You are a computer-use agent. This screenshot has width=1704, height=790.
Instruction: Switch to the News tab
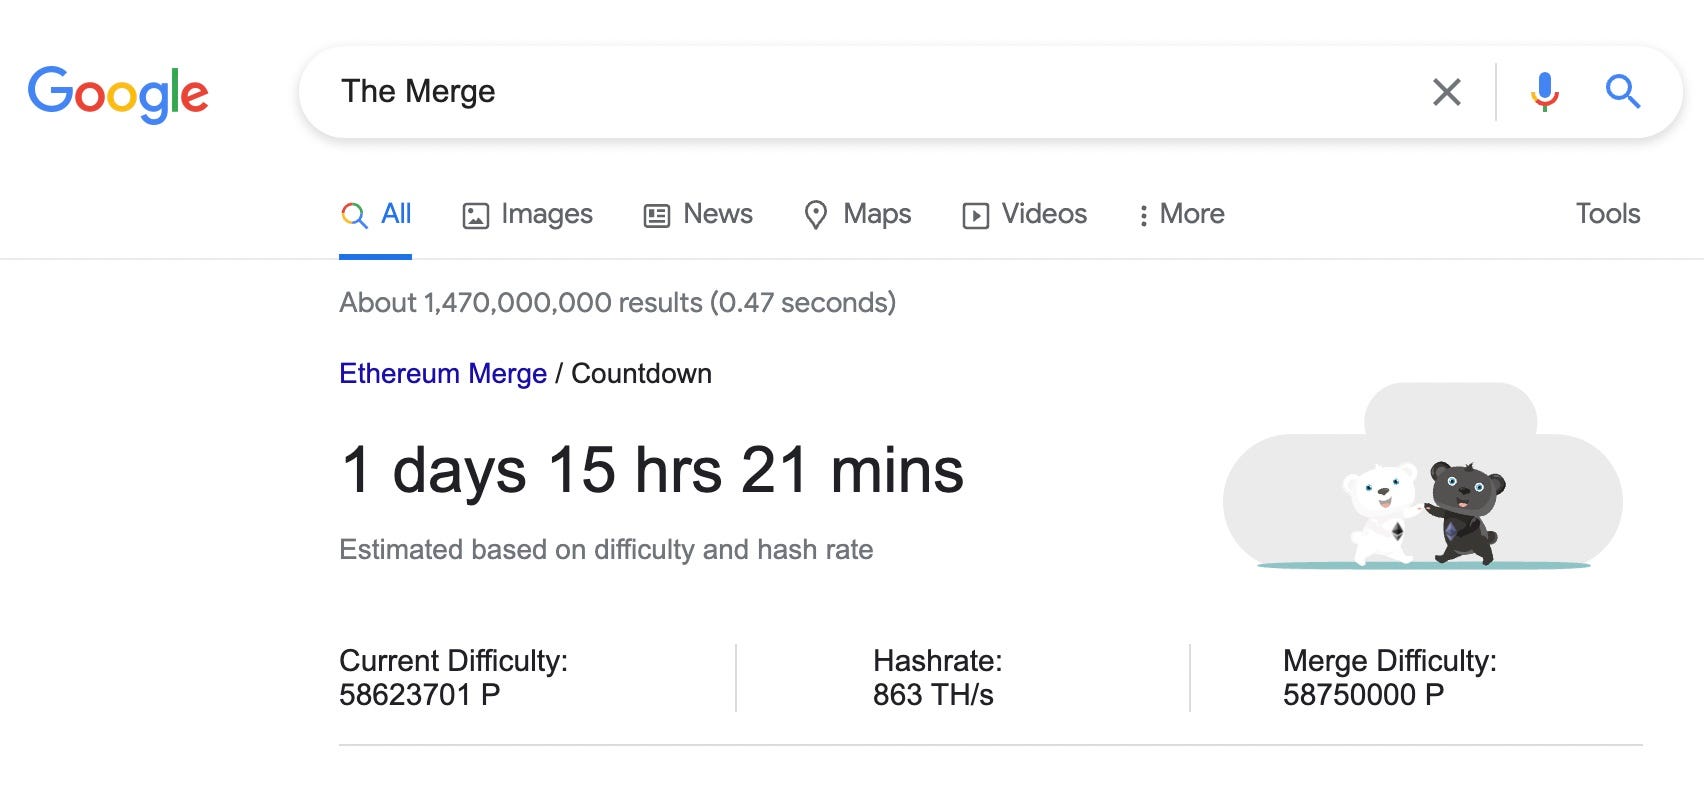(x=716, y=214)
